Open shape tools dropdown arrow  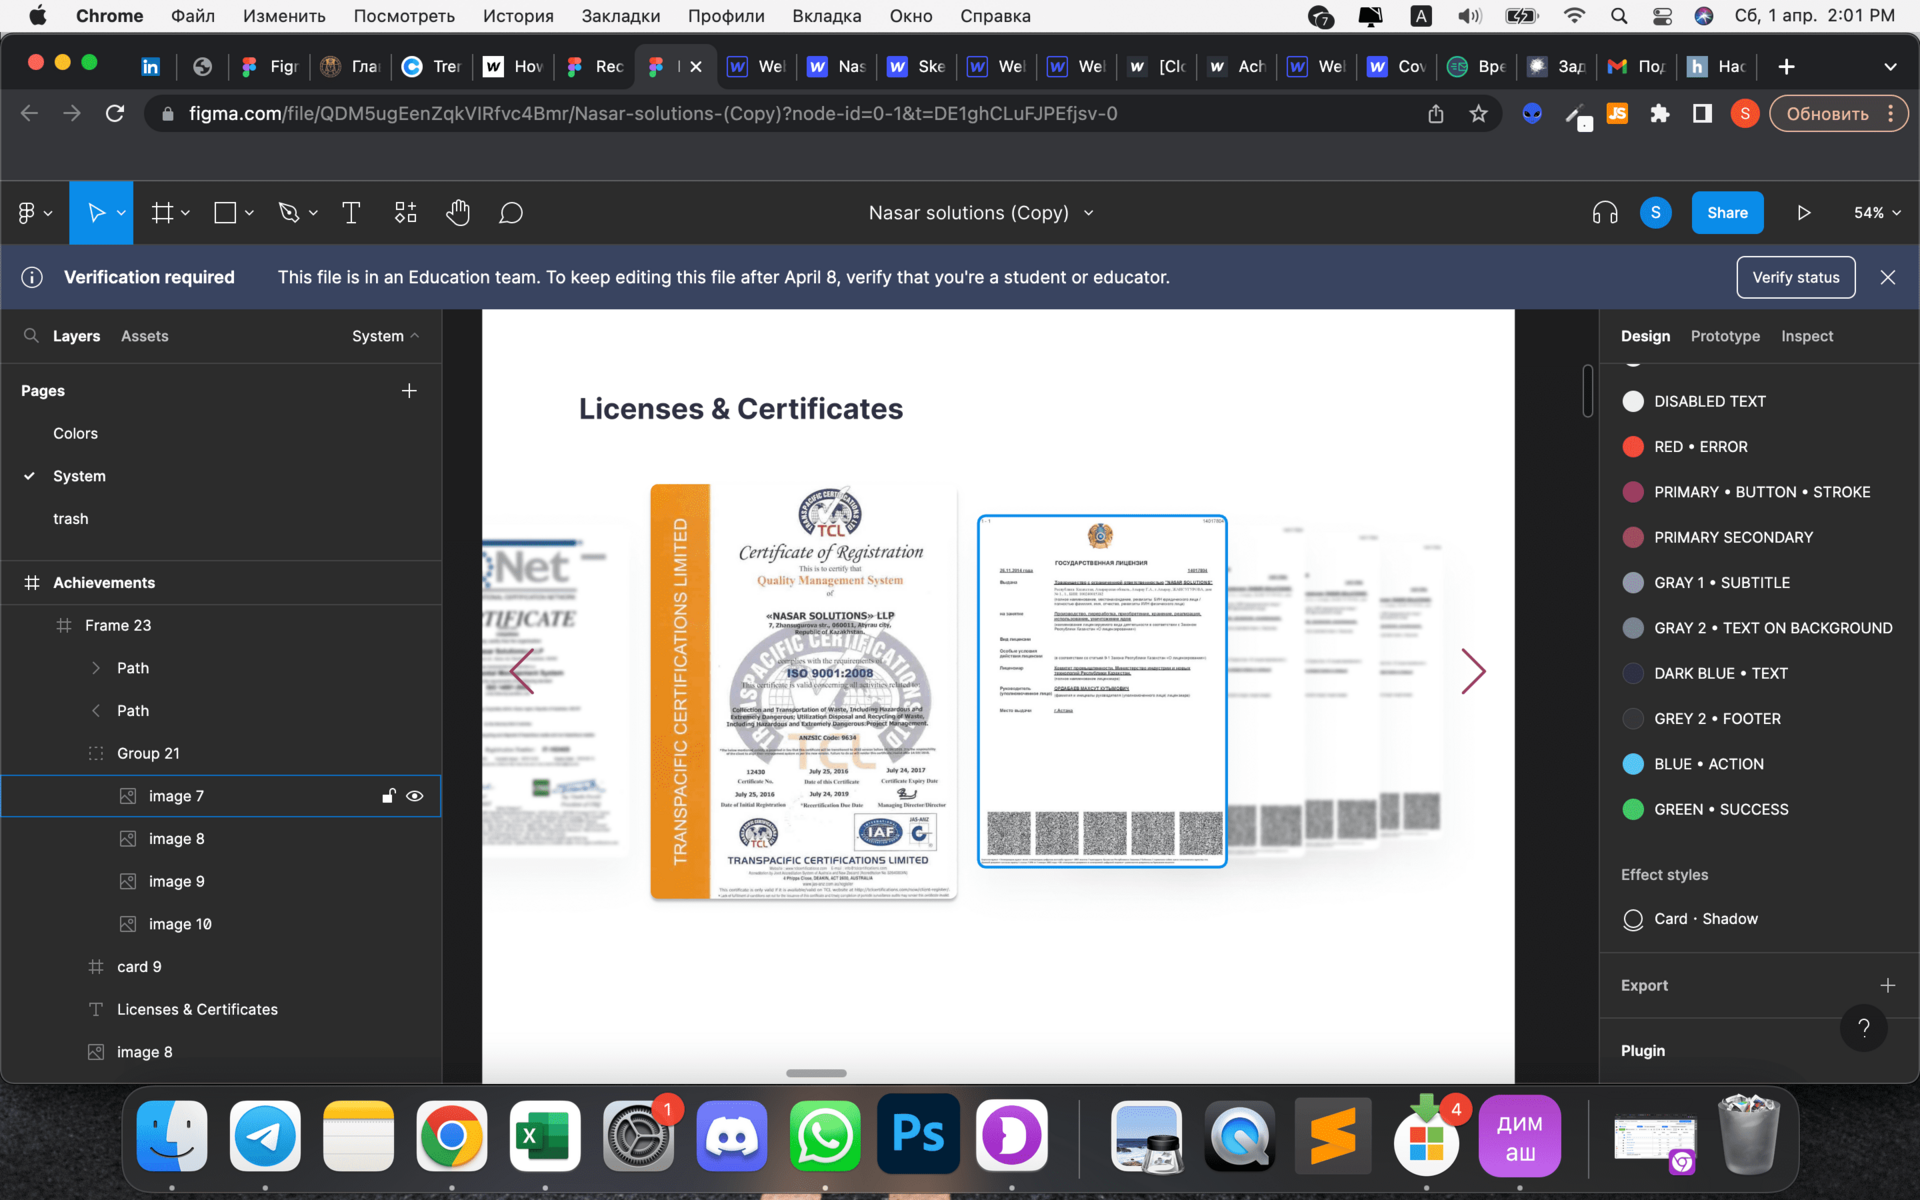249,213
